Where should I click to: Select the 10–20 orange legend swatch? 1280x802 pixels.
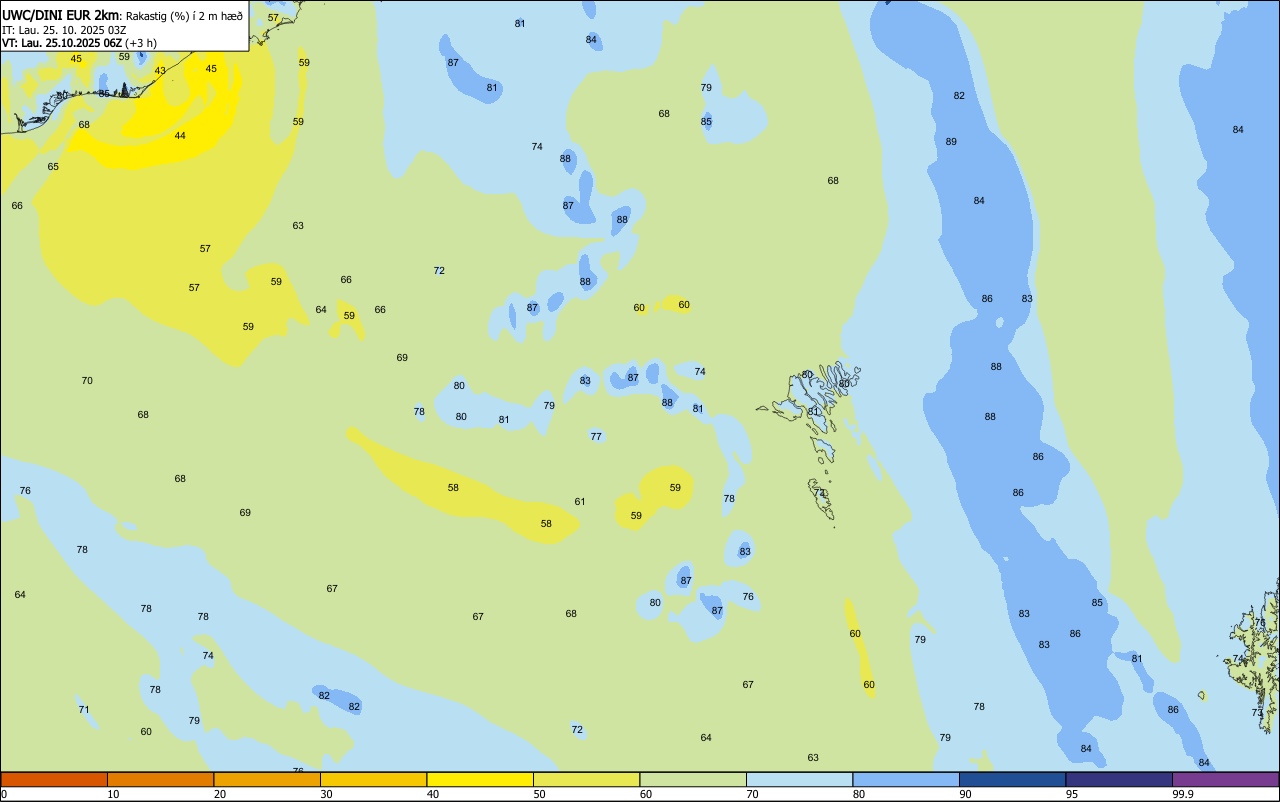(160, 779)
